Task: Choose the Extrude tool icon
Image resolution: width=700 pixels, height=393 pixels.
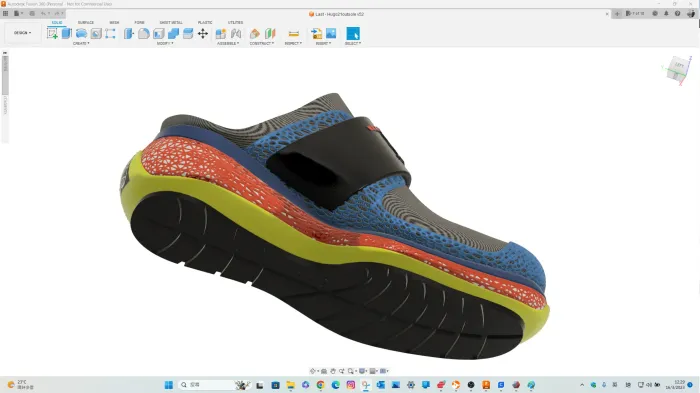Action: pyautogui.click(x=67, y=33)
